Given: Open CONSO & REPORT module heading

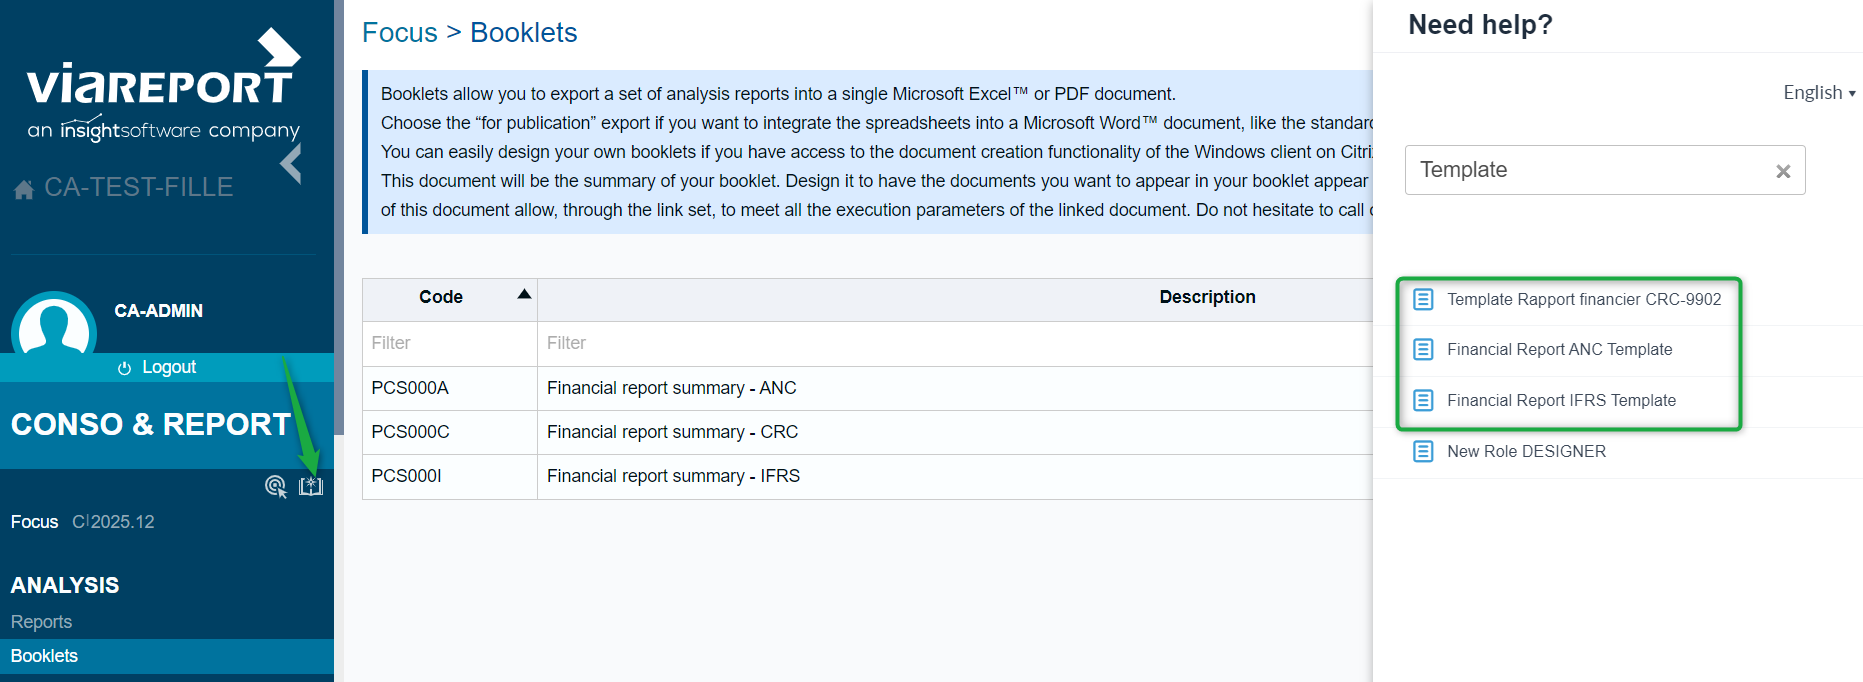Looking at the screenshot, I should tap(151, 424).
